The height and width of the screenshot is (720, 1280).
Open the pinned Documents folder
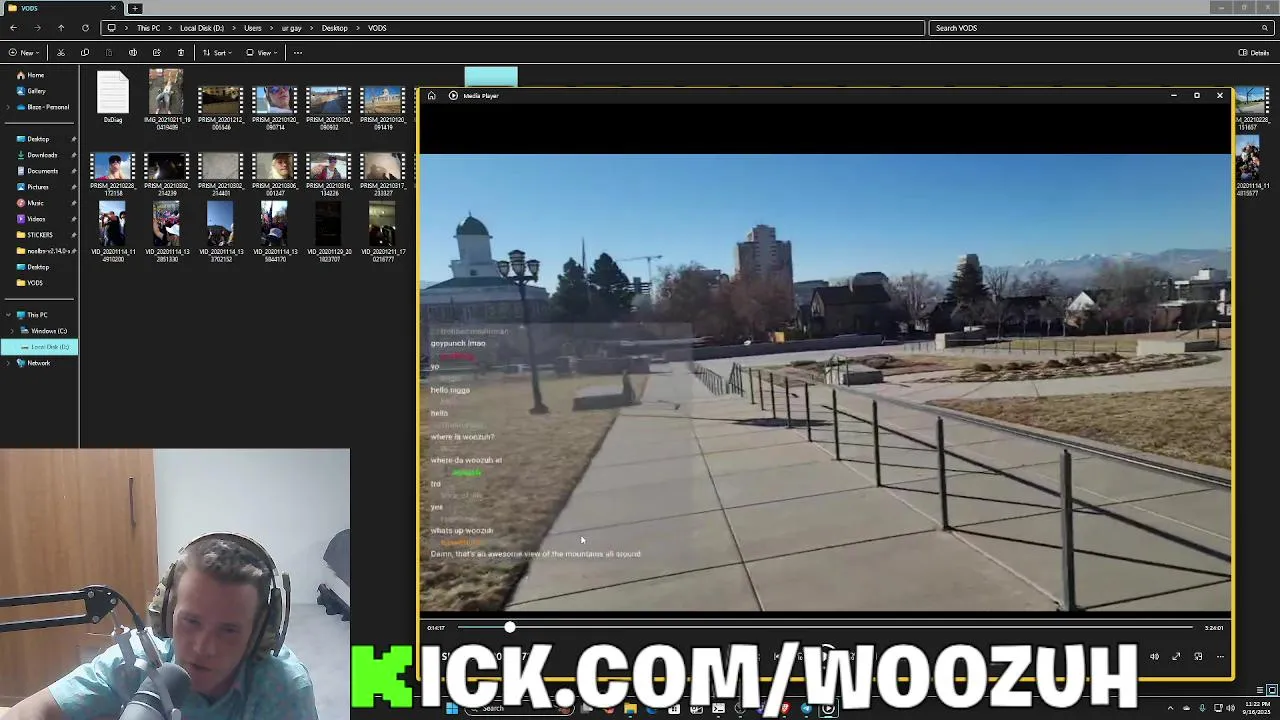[42, 171]
